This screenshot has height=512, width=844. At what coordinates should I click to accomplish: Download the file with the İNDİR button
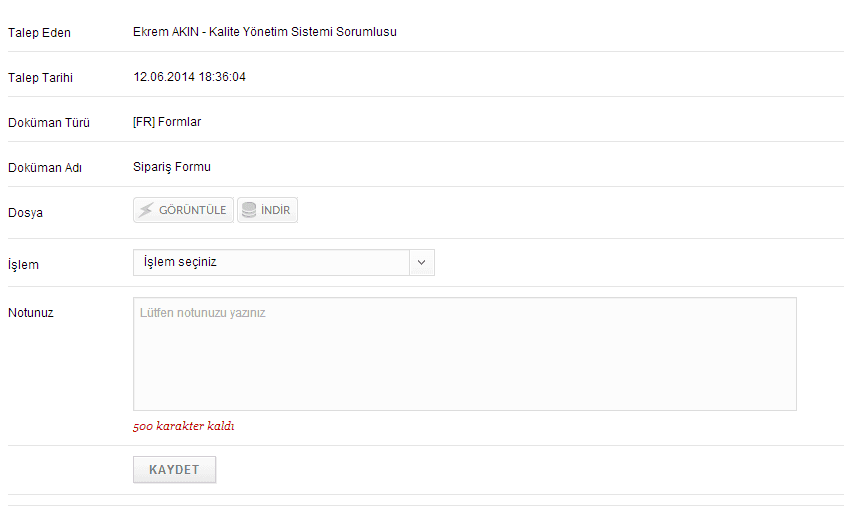[267, 210]
